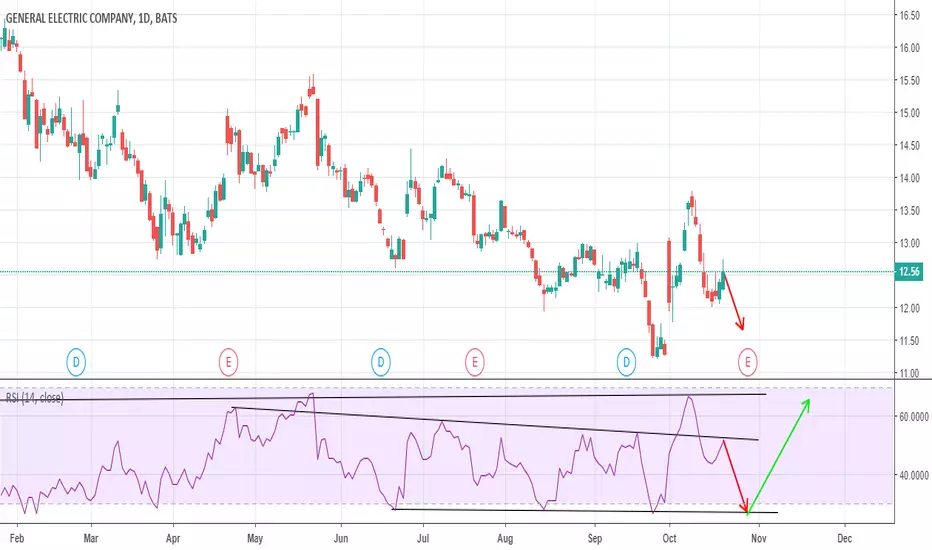The width and height of the screenshot is (932, 550).
Task: Select the 13.00 price axis label
Action: point(909,243)
